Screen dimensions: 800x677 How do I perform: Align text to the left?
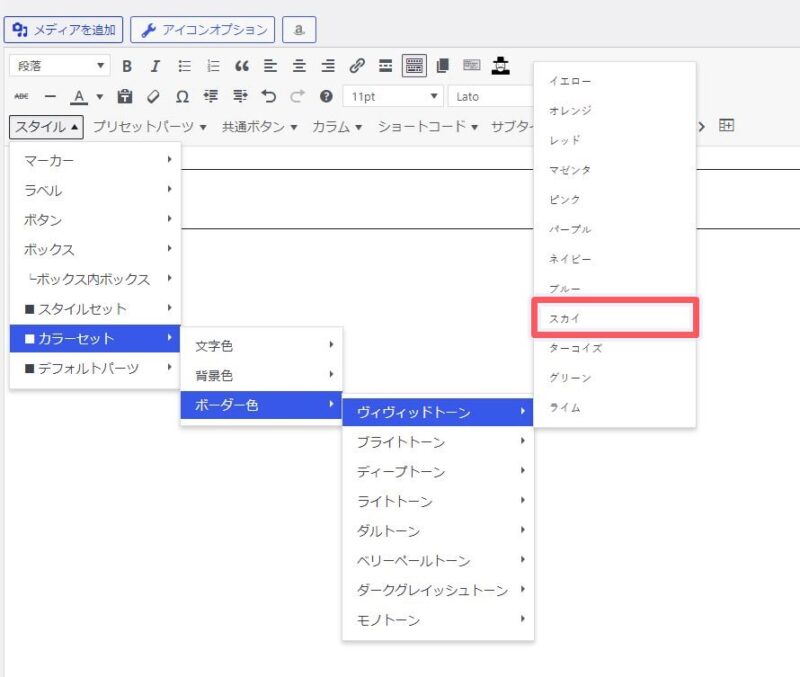coord(270,66)
